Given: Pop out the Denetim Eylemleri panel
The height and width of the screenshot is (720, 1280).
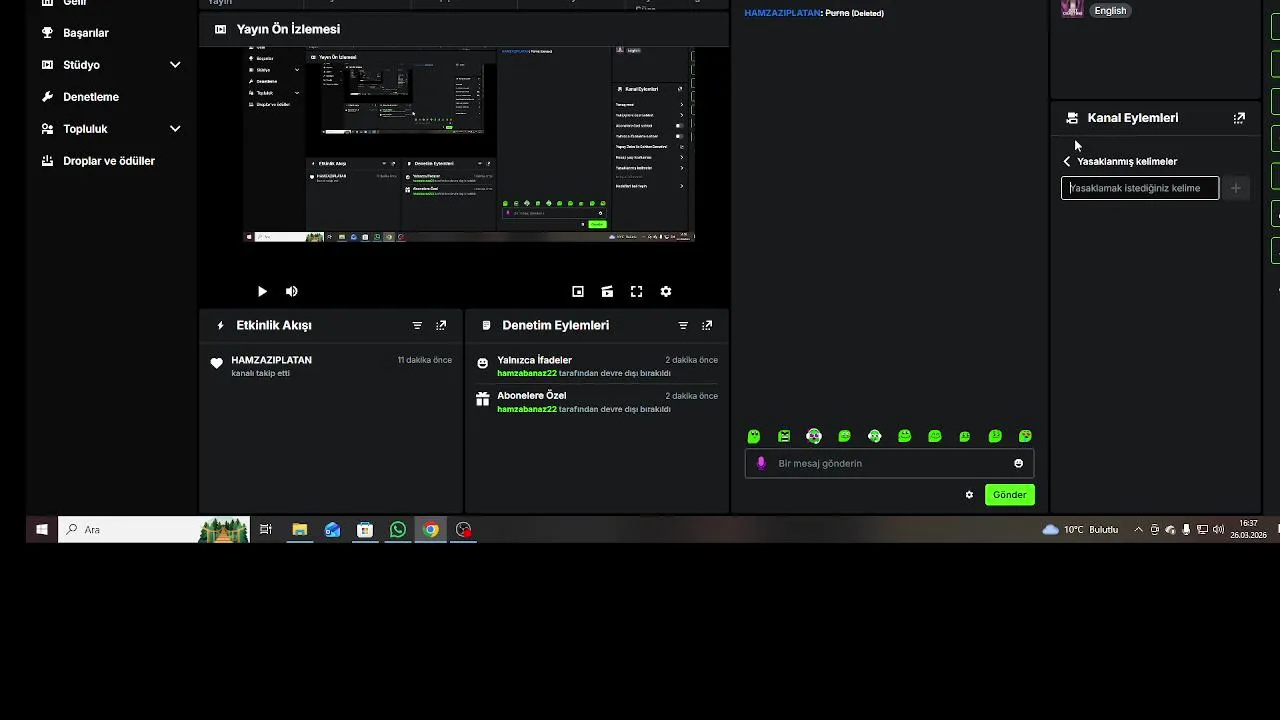Looking at the screenshot, I should pyautogui.click(x=707, y=325).
